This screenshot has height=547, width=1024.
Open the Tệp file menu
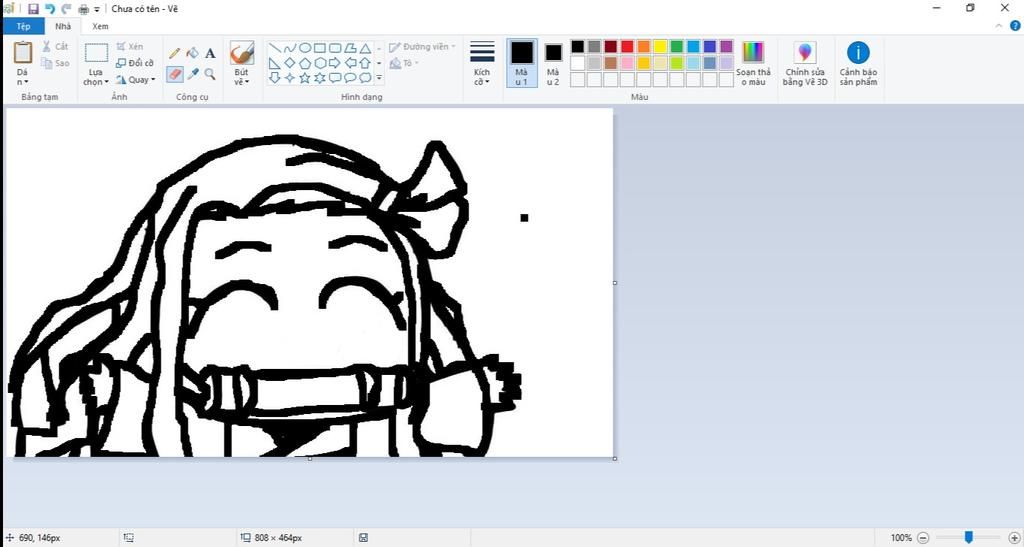point(24,26)
